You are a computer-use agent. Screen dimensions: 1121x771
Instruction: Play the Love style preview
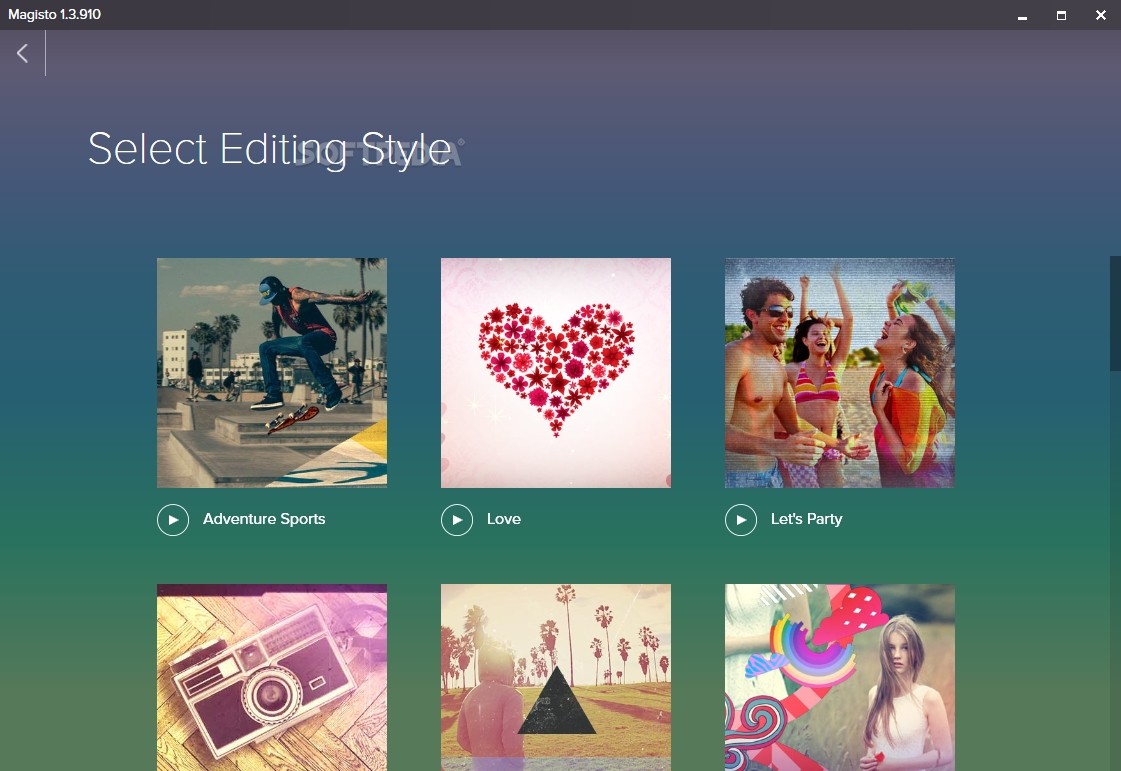click(x=457, y=520)
